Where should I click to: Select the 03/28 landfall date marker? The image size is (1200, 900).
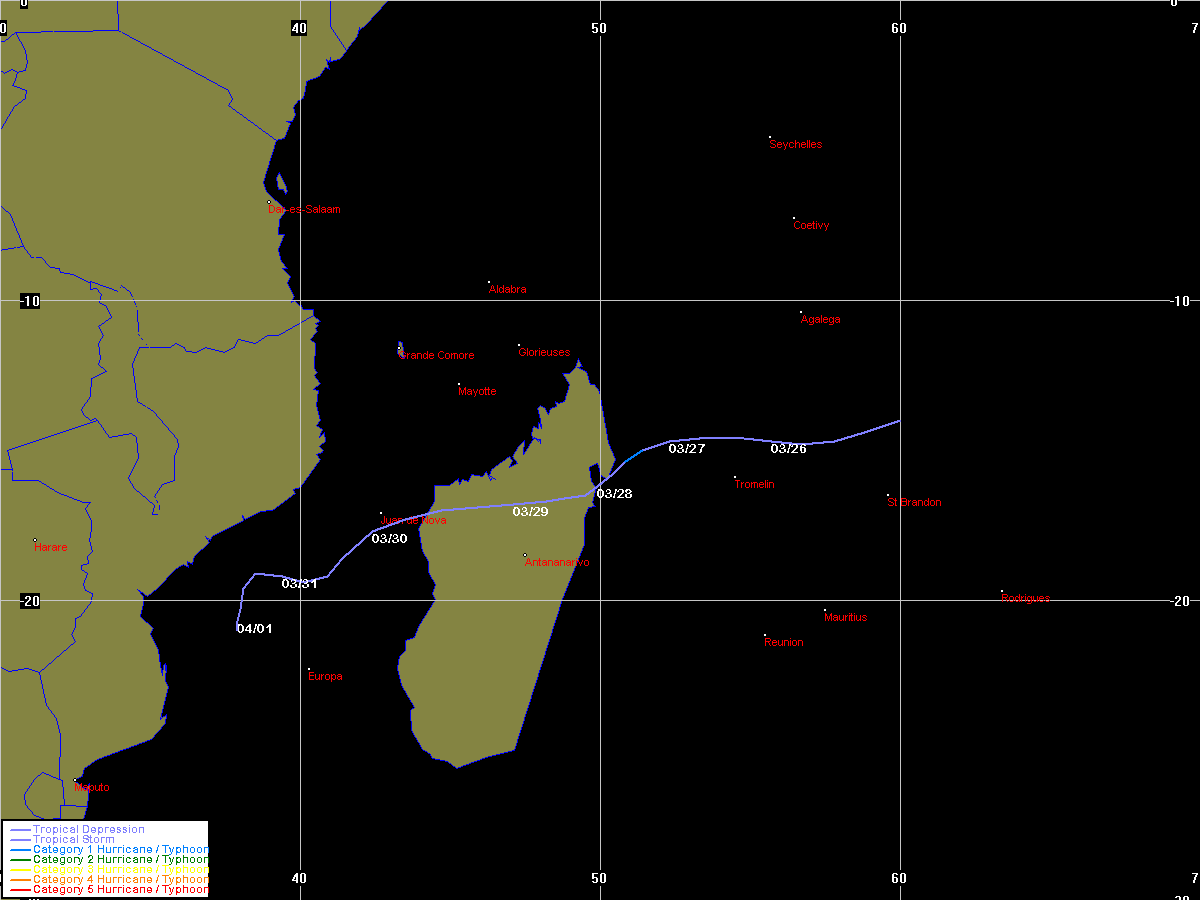coord(614,494)
